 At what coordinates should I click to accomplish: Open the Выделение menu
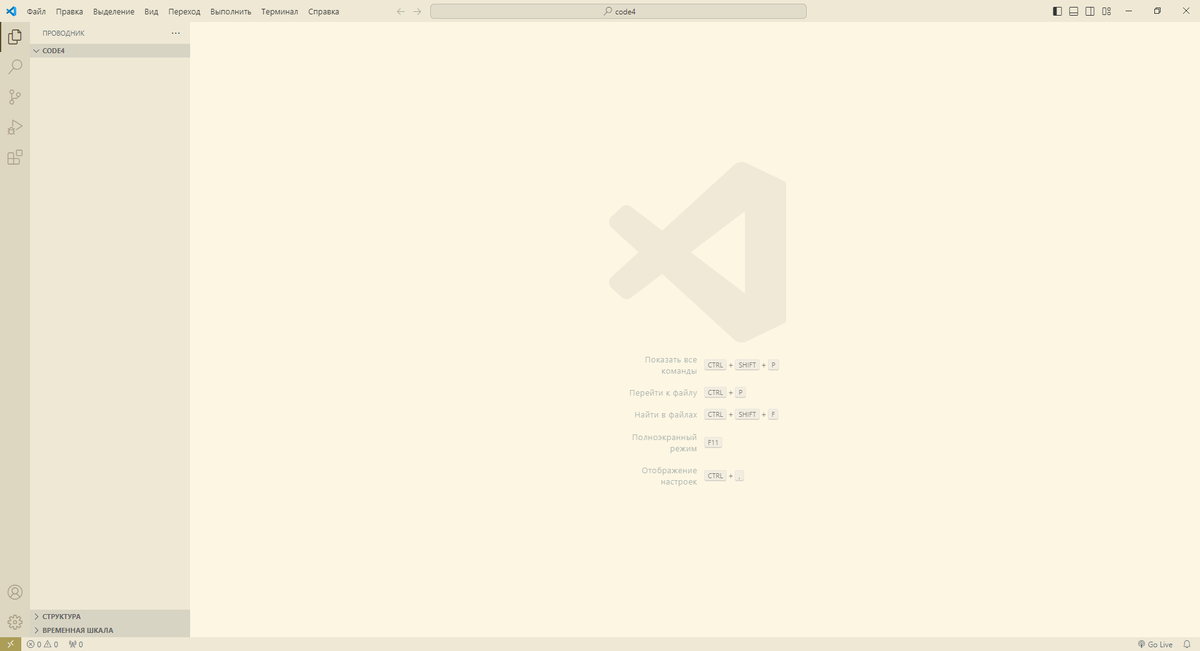[113, 12]
